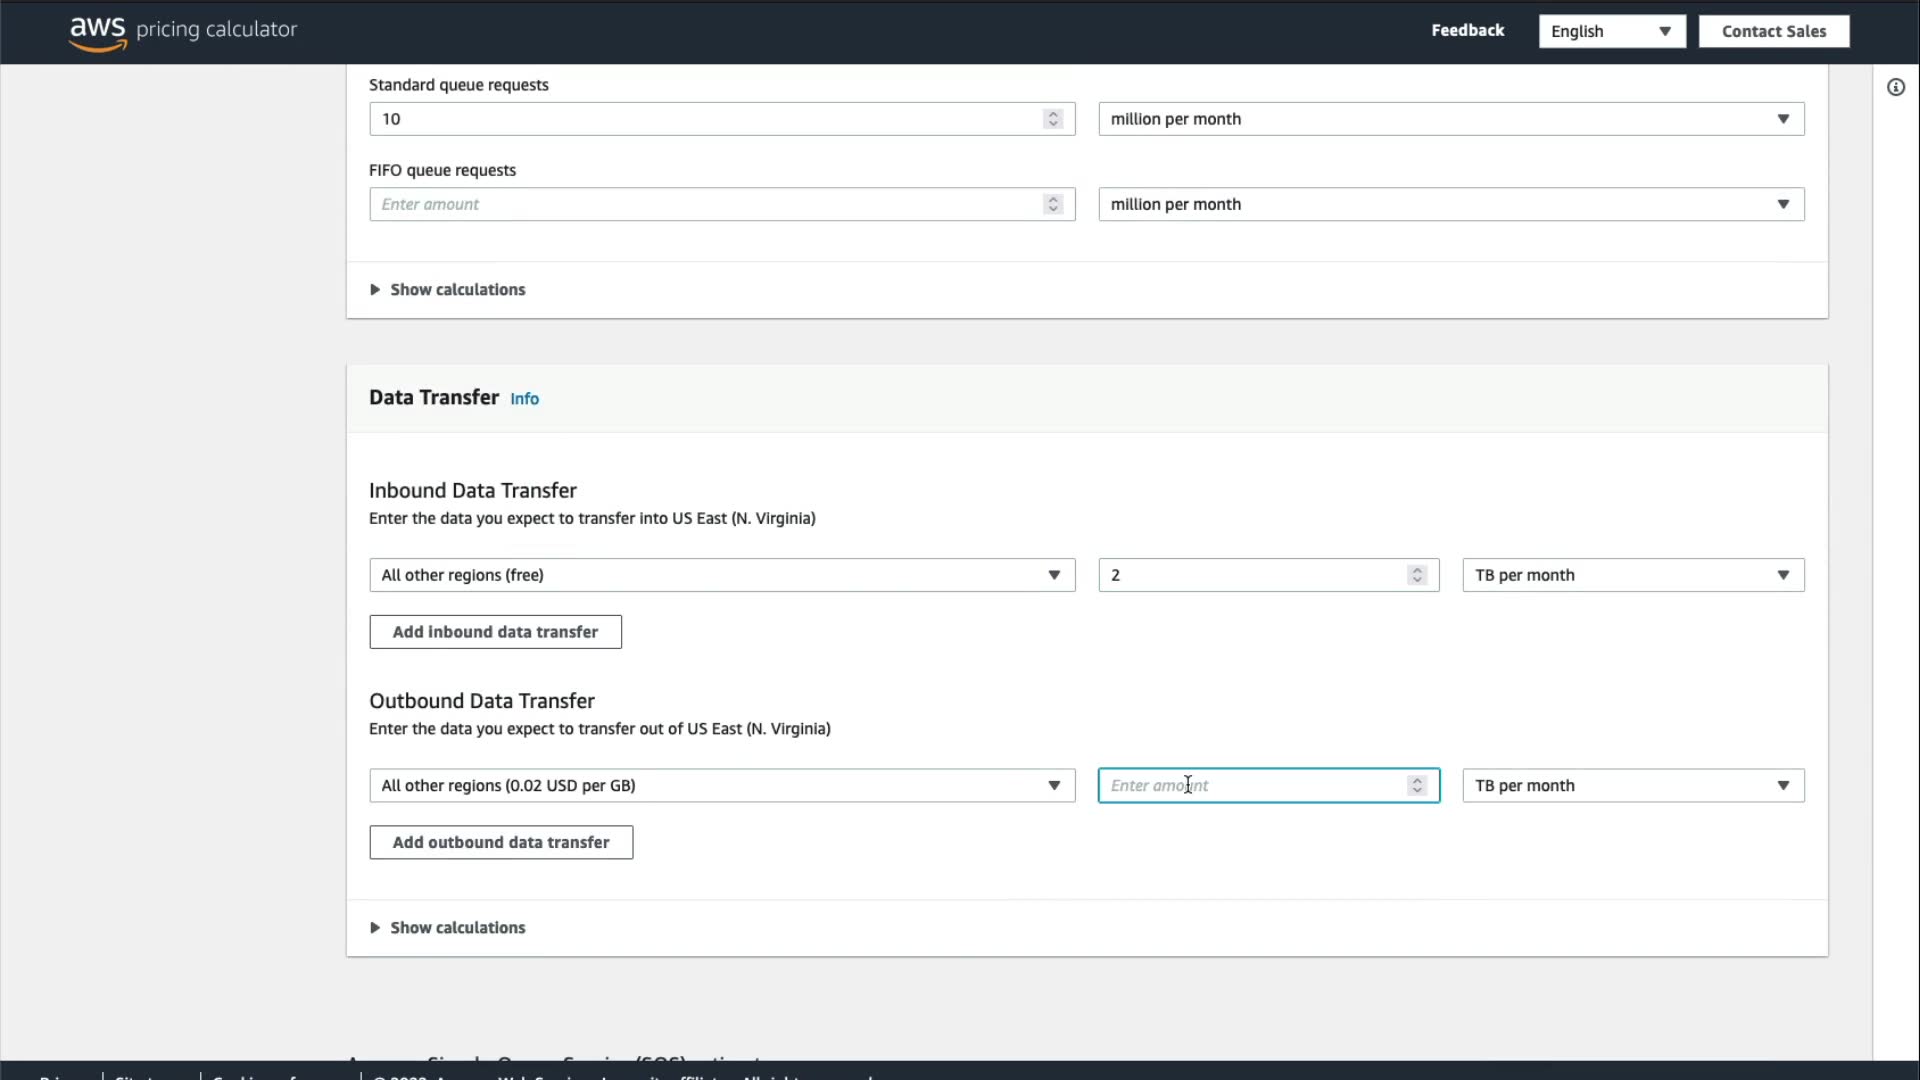Click the stepper on Standard queue requests
1920x1080 pixels.
(1052, 119)
